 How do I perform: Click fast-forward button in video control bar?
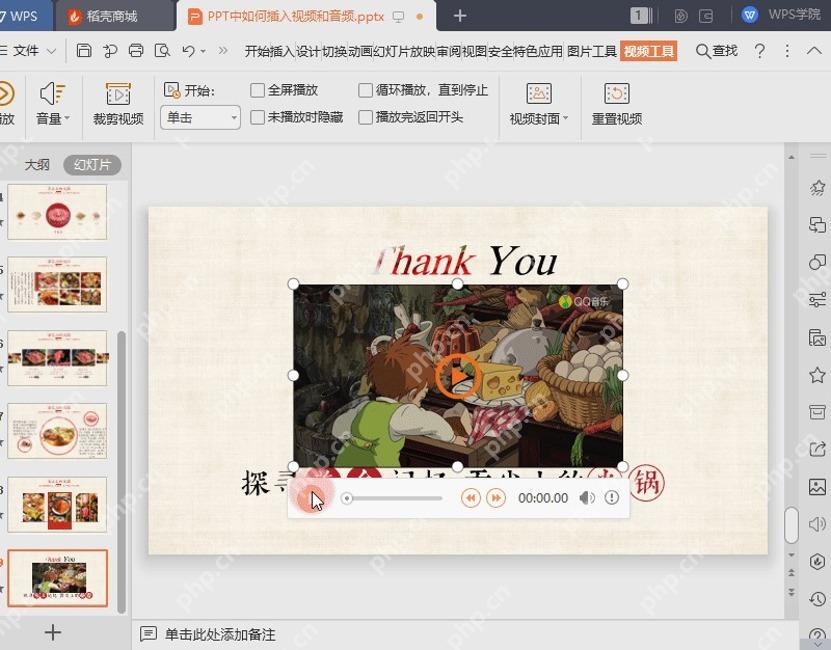pos(496,498)
